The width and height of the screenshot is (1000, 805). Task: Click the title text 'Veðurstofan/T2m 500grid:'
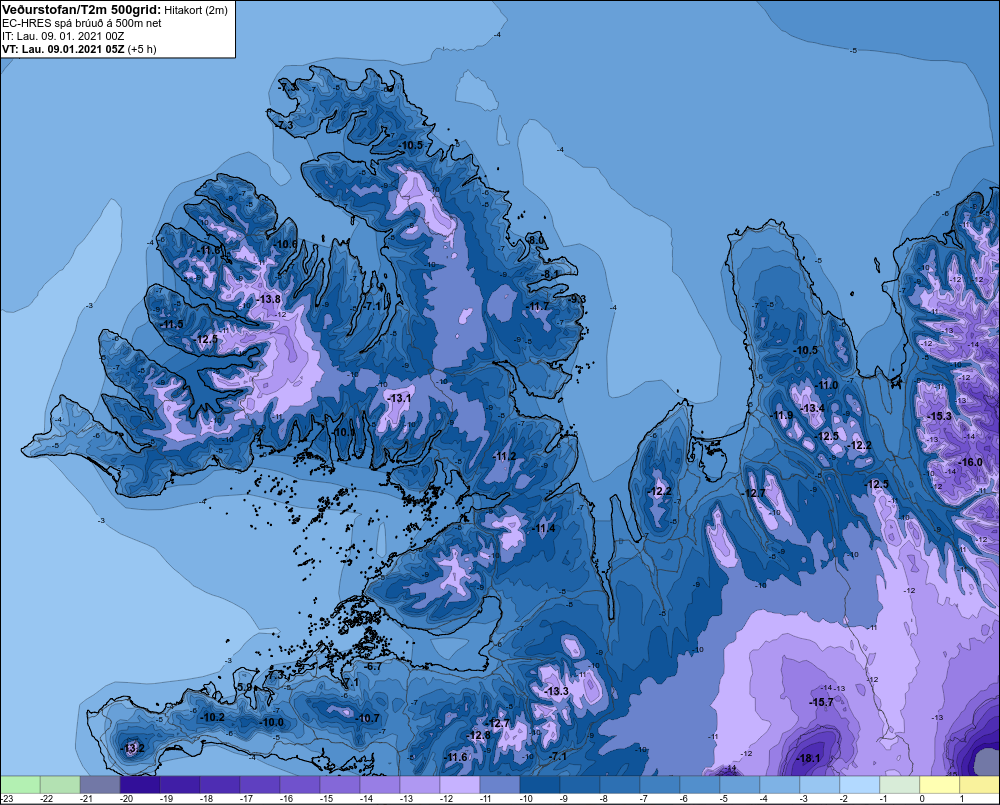tap(82, 10)
